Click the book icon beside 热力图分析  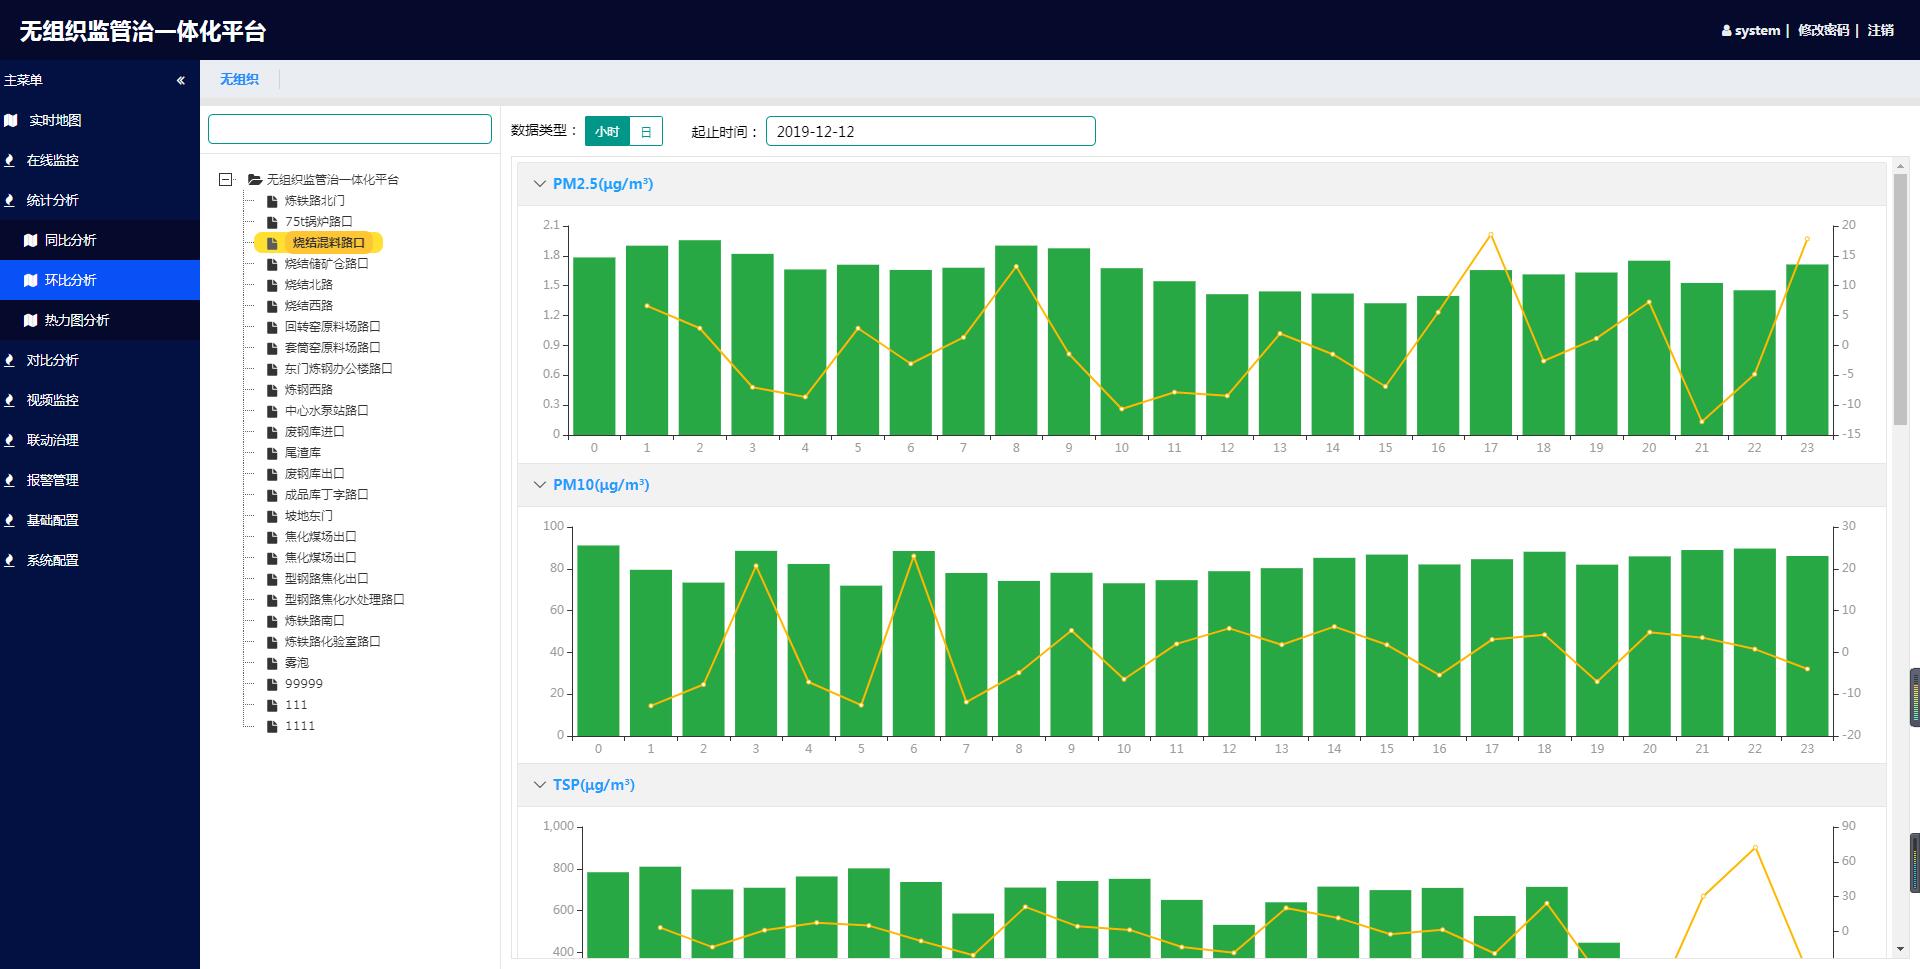tap(30, 320)
